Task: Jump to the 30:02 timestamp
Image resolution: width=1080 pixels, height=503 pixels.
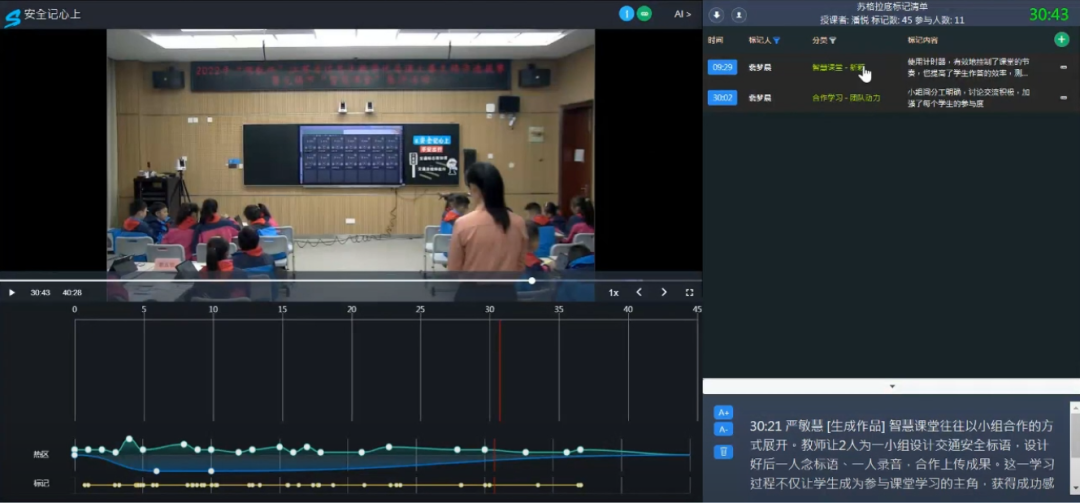Action: [x=721, y=98]
